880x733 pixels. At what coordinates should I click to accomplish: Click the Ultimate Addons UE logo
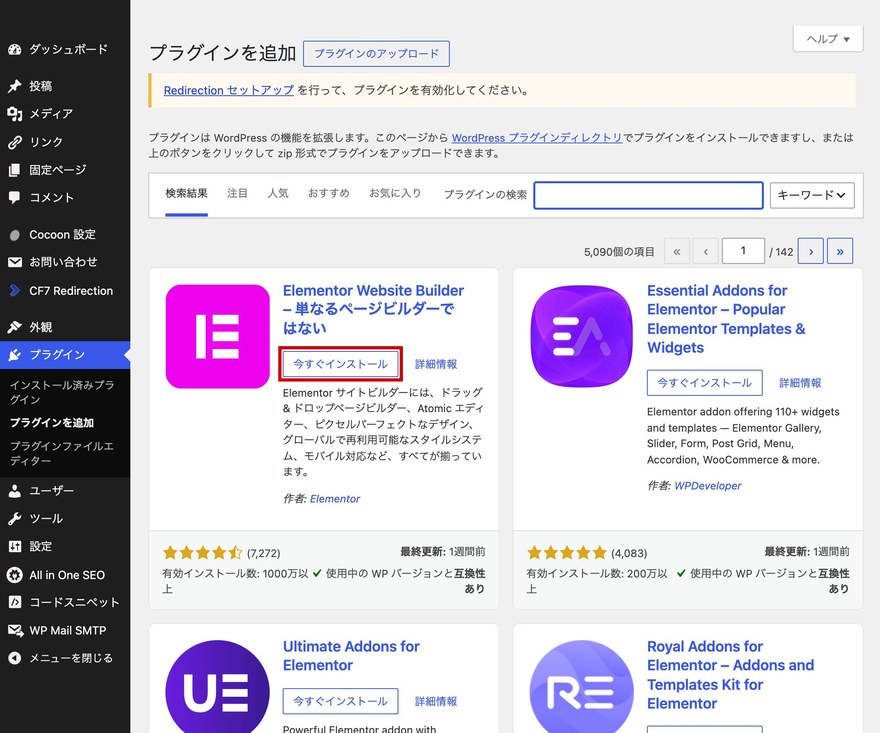point(218,686)
